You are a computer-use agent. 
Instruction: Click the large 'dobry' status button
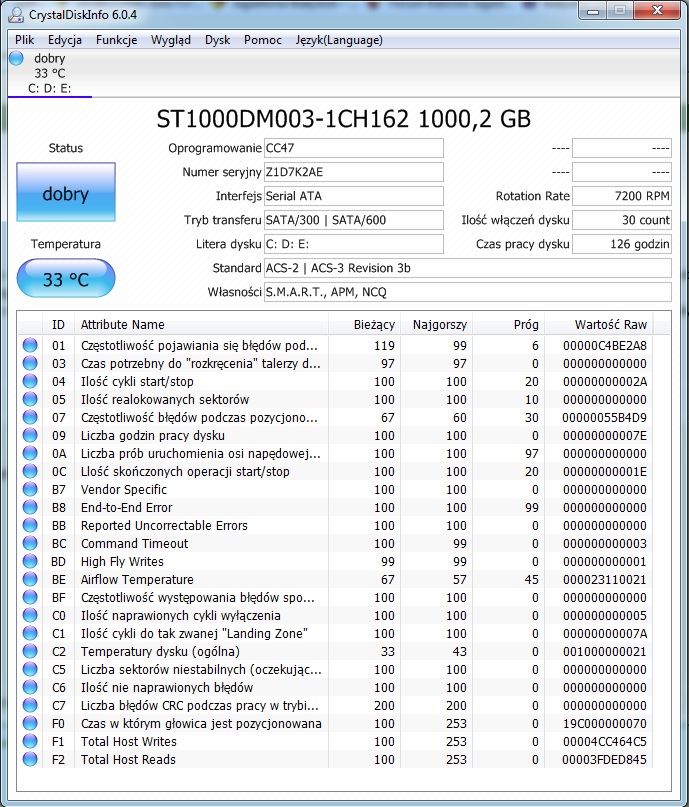coord(66,192)
